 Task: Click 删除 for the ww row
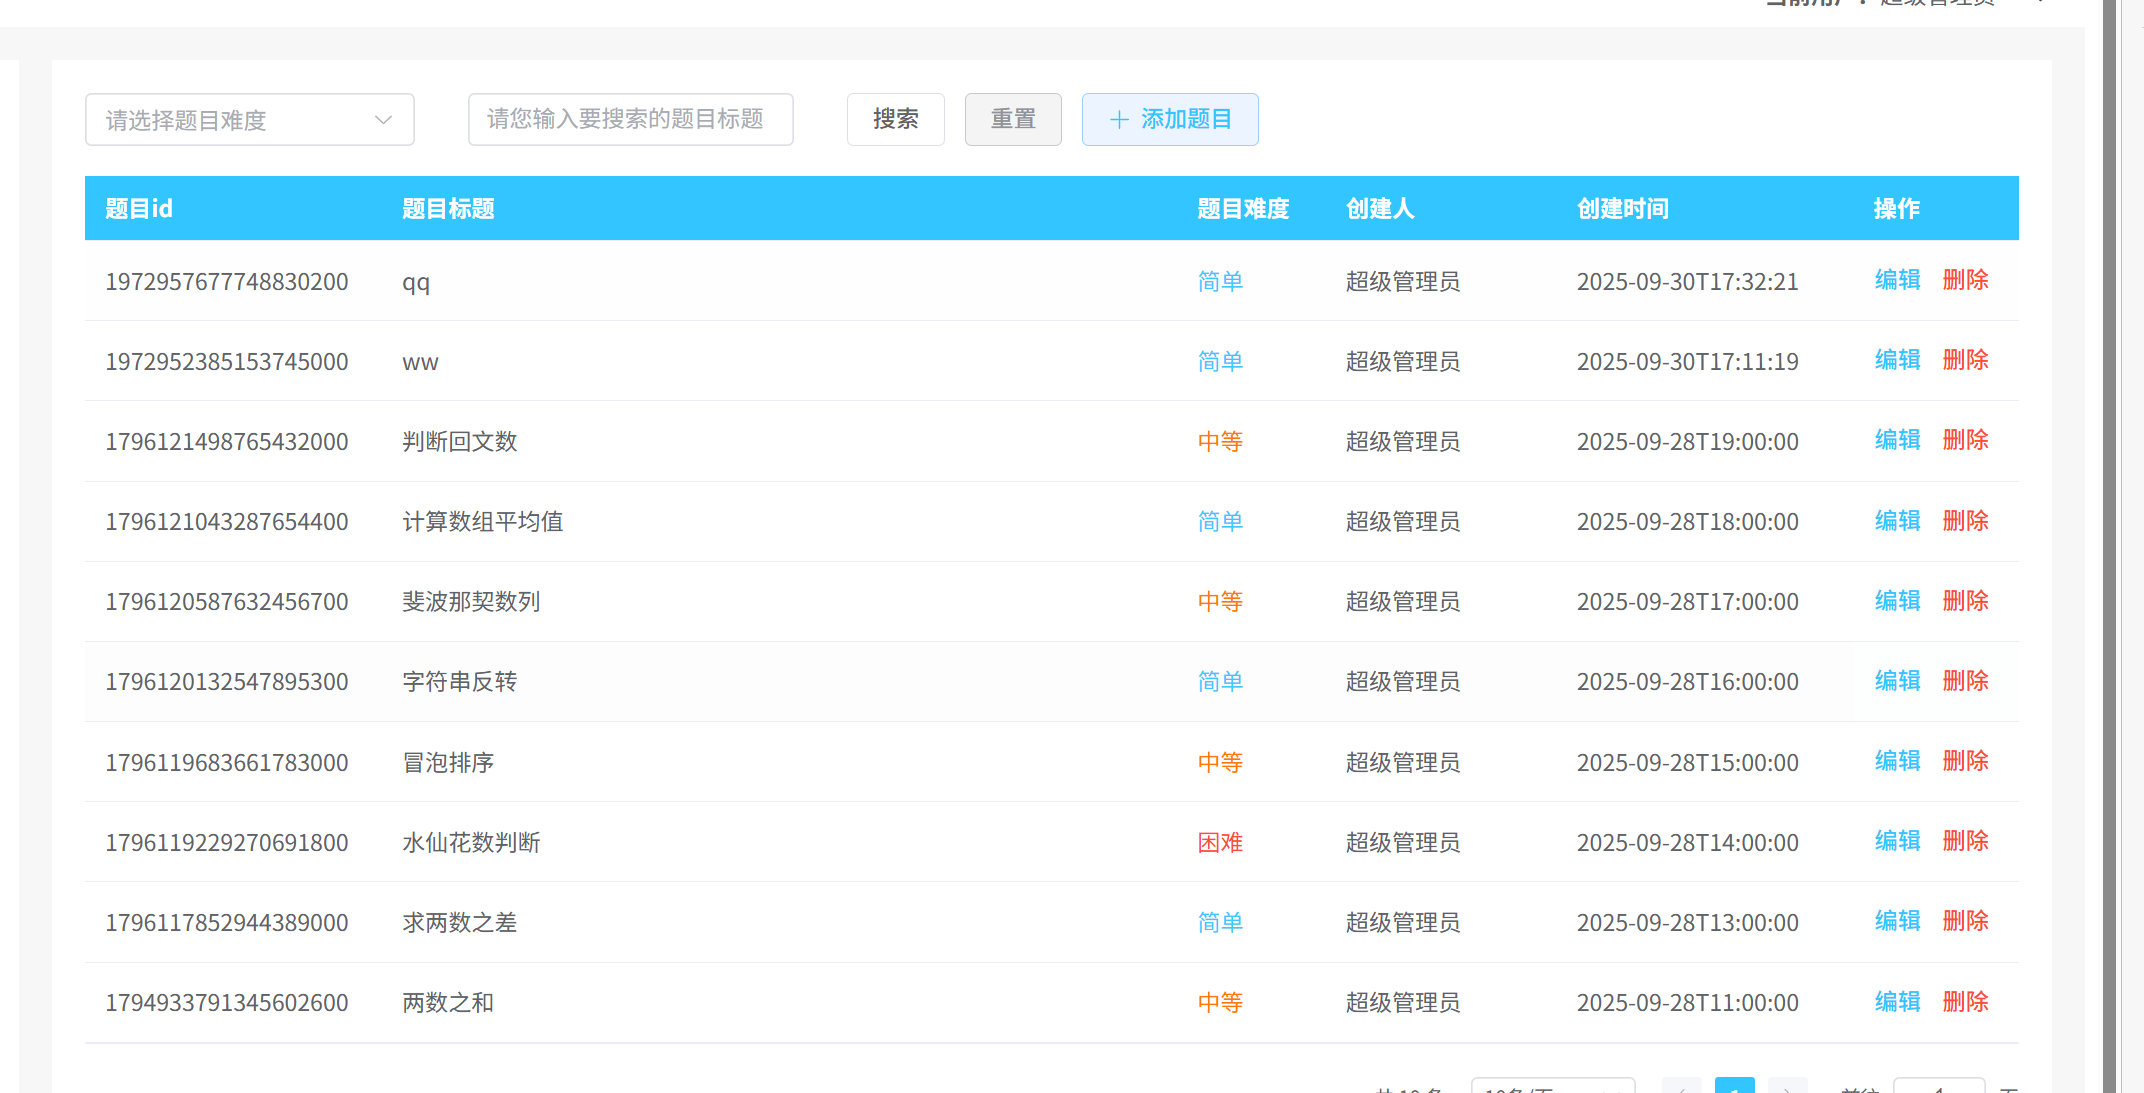1965,361
